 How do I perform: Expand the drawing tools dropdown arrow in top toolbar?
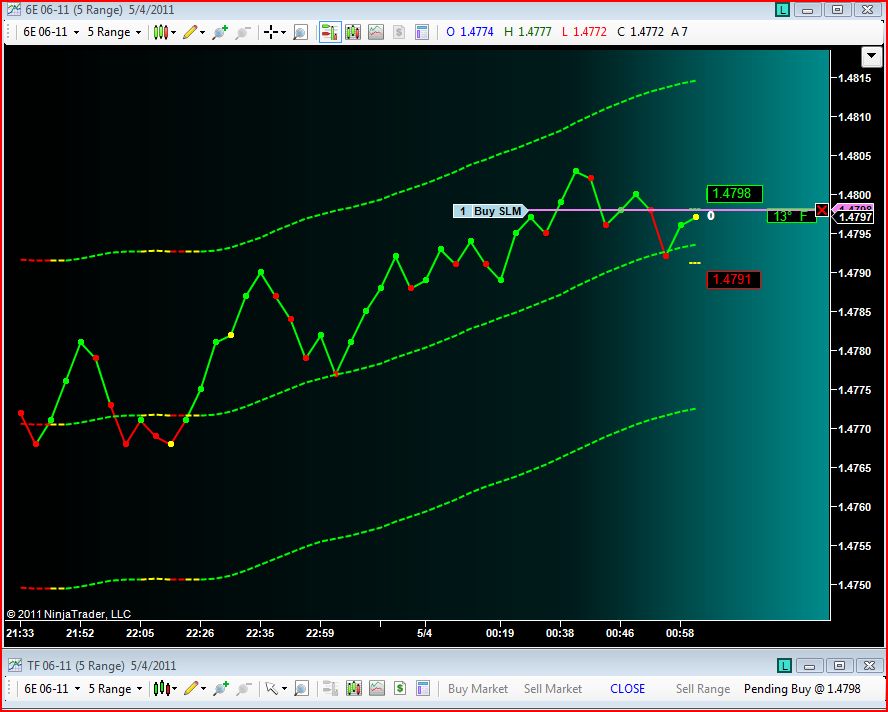tap(203, 33)
